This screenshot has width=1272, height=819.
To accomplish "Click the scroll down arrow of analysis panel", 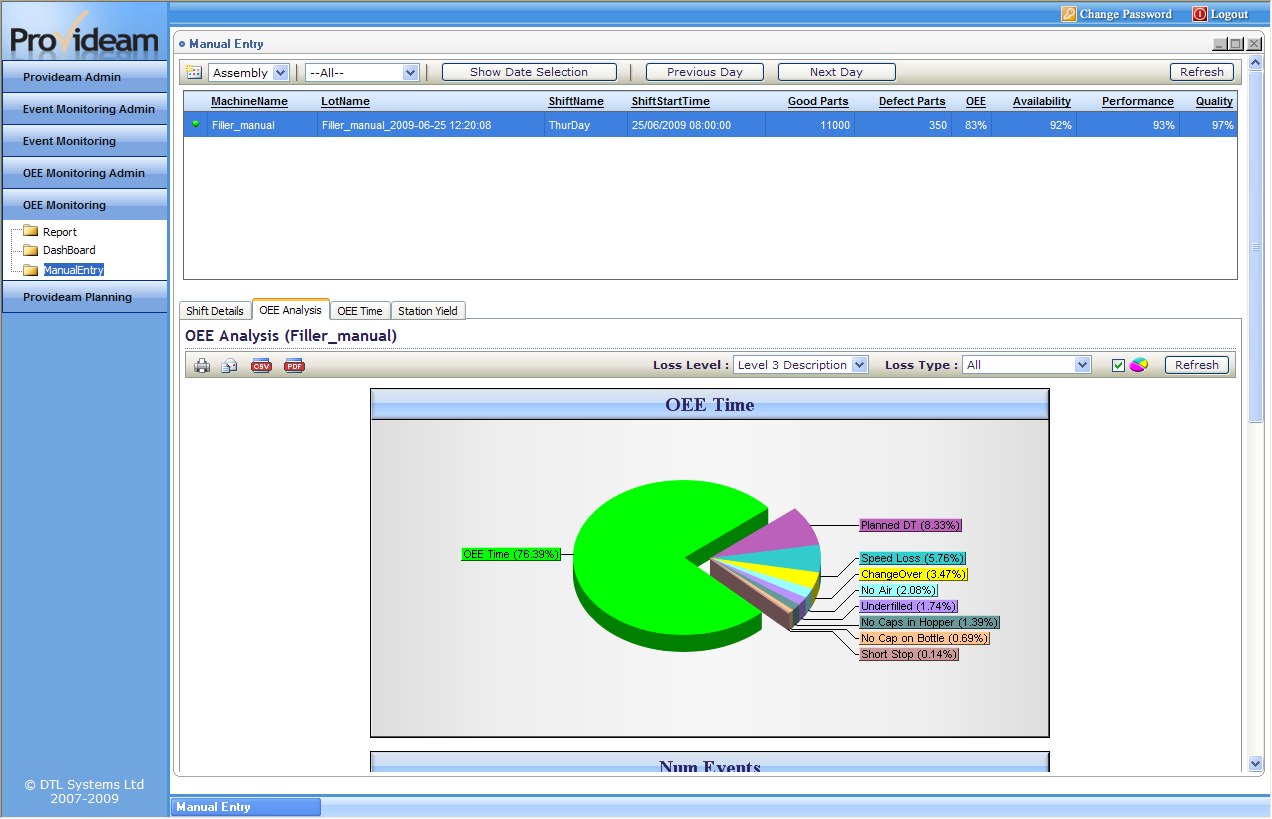I will 1256,764.
